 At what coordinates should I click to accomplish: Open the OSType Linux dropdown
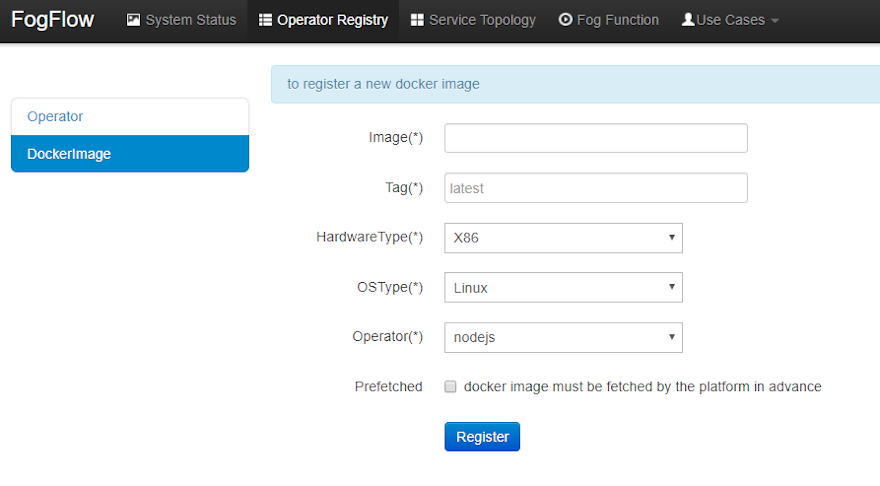point(563,288)
